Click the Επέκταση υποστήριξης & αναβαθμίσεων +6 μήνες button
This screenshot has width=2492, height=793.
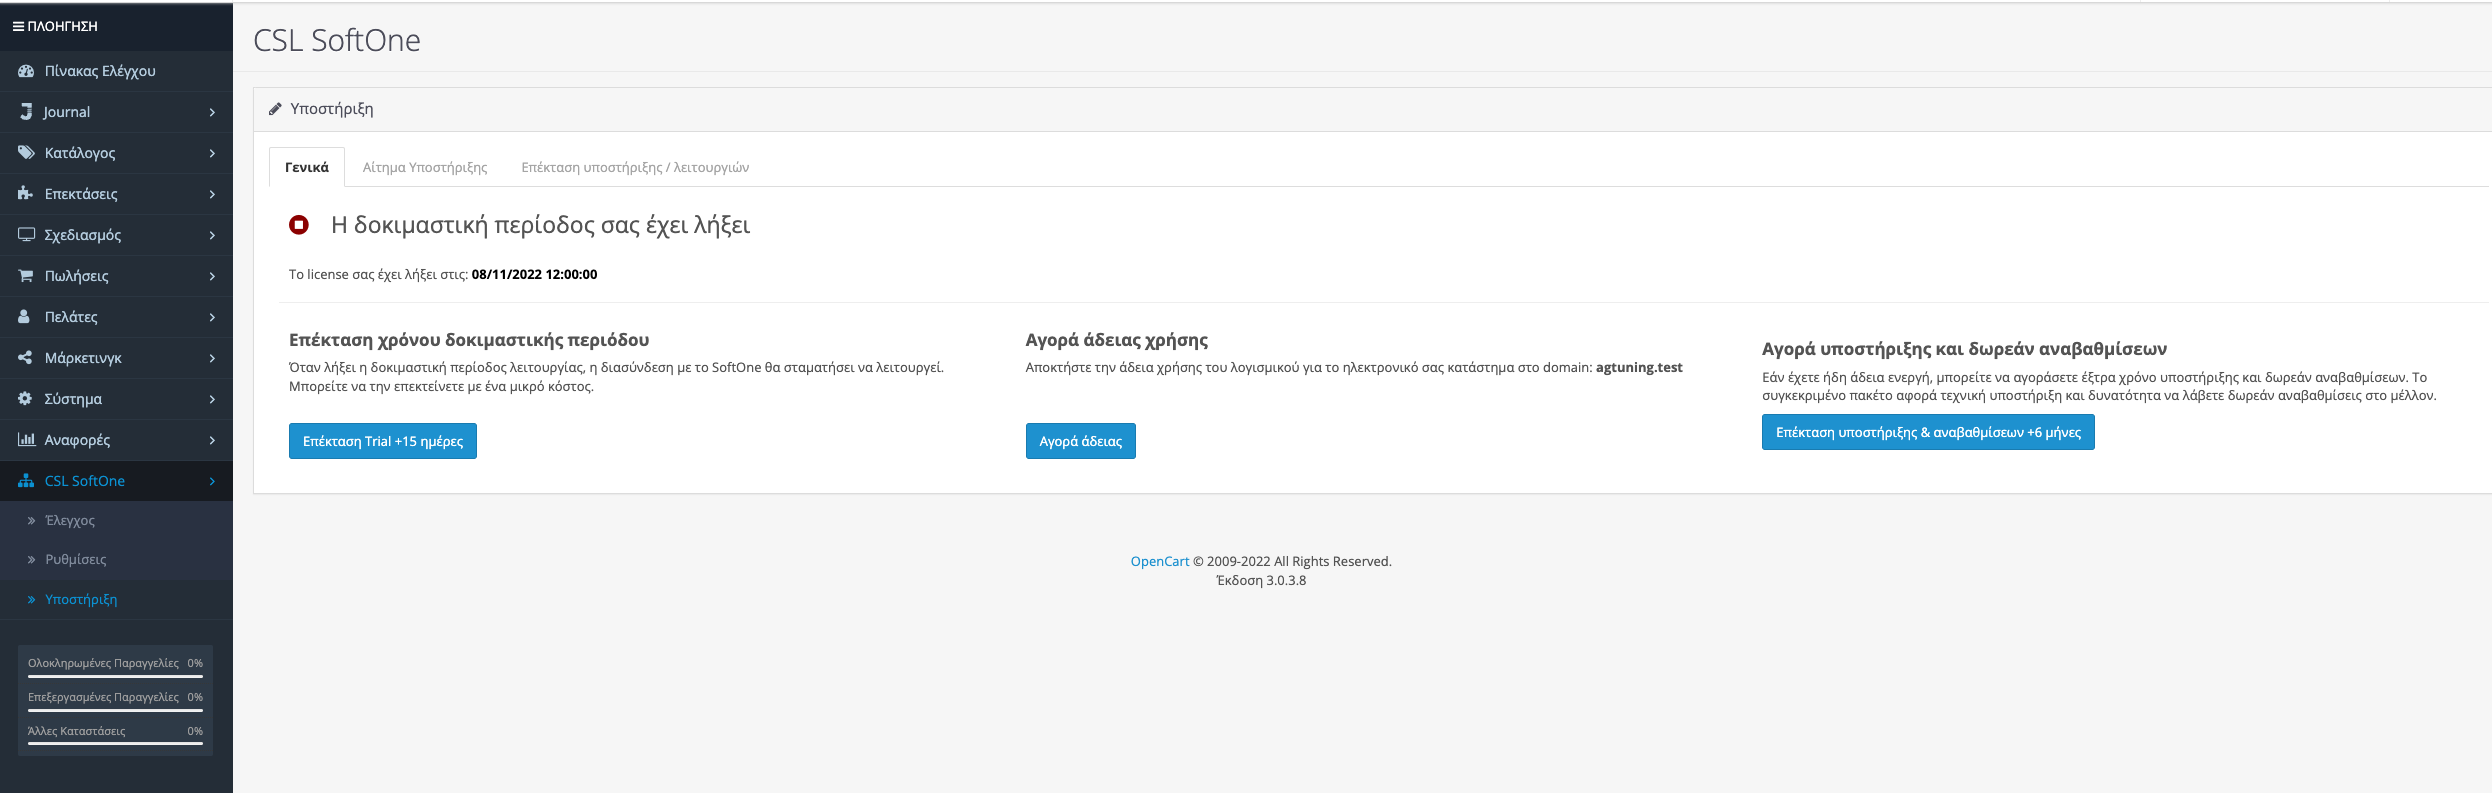[x=1928, y=432]
